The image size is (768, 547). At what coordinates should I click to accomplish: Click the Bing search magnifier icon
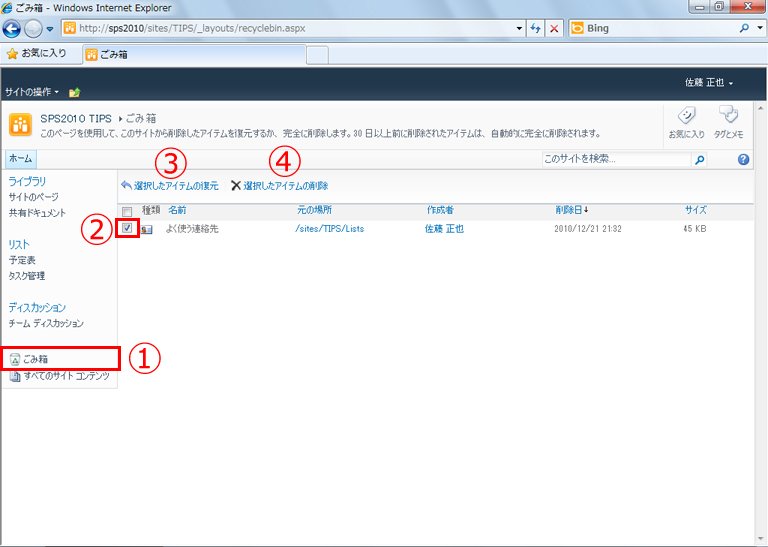744,28
